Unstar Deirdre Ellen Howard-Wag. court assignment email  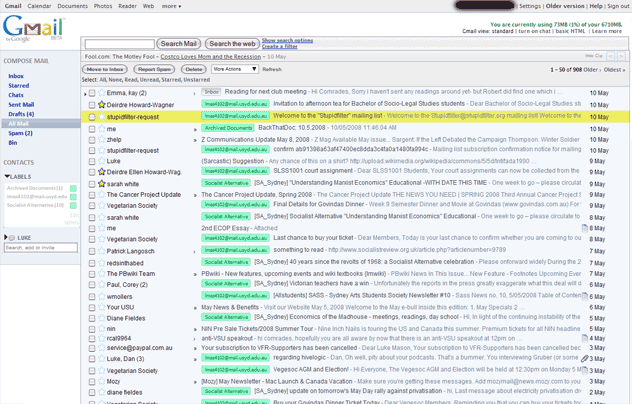click(102, 172)
